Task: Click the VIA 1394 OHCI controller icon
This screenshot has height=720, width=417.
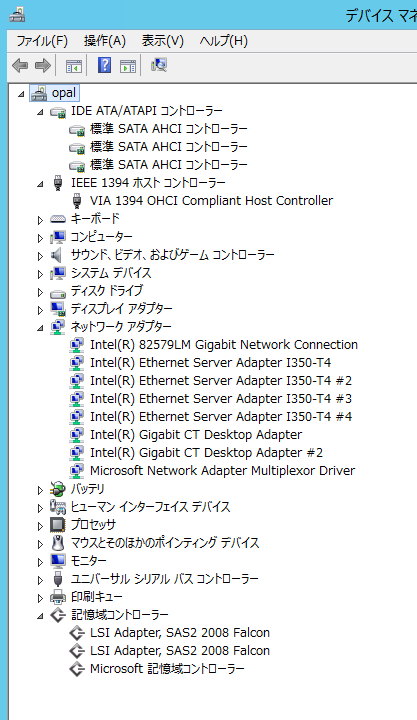Action: point(77,201)
